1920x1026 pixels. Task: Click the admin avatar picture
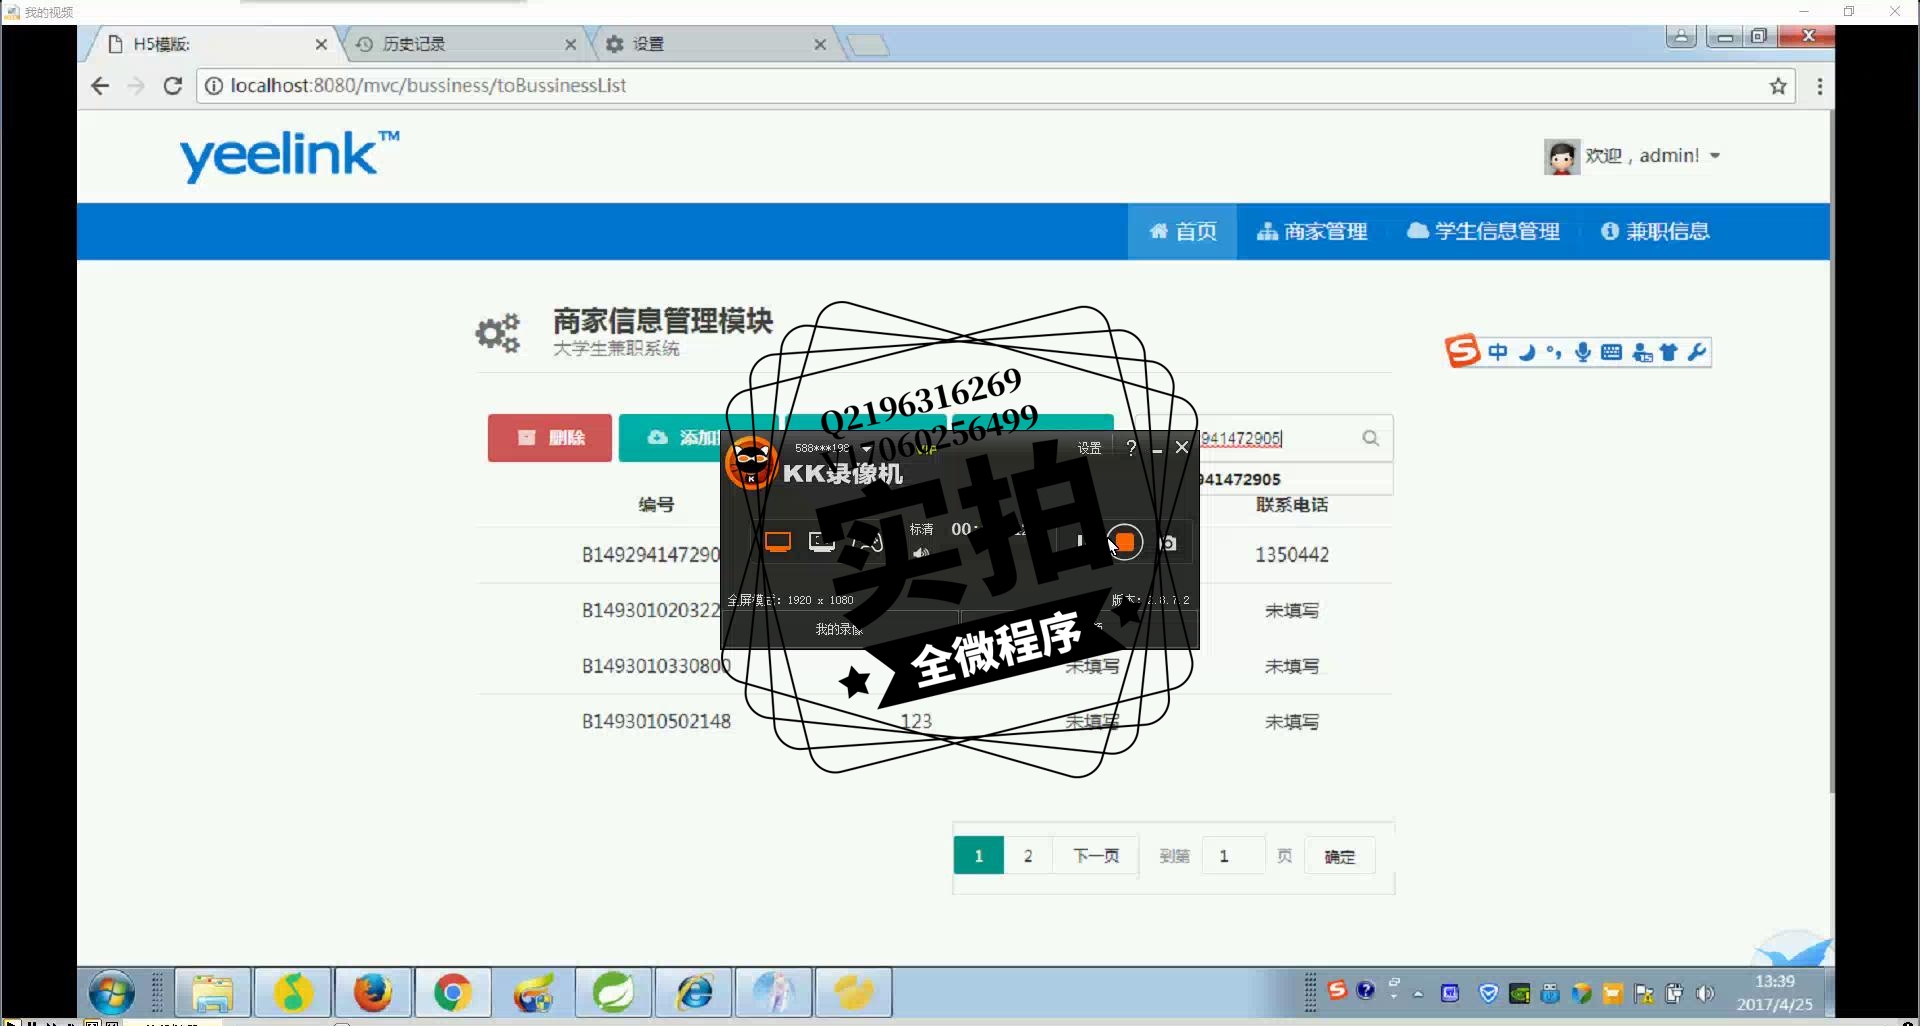click(1561, 156)
